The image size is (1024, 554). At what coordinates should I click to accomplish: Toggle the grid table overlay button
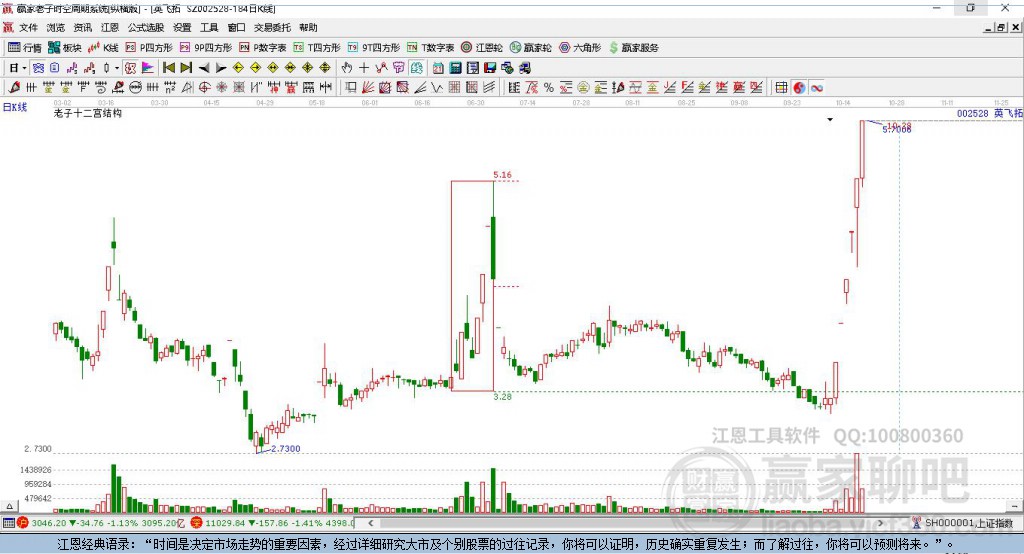781,88
